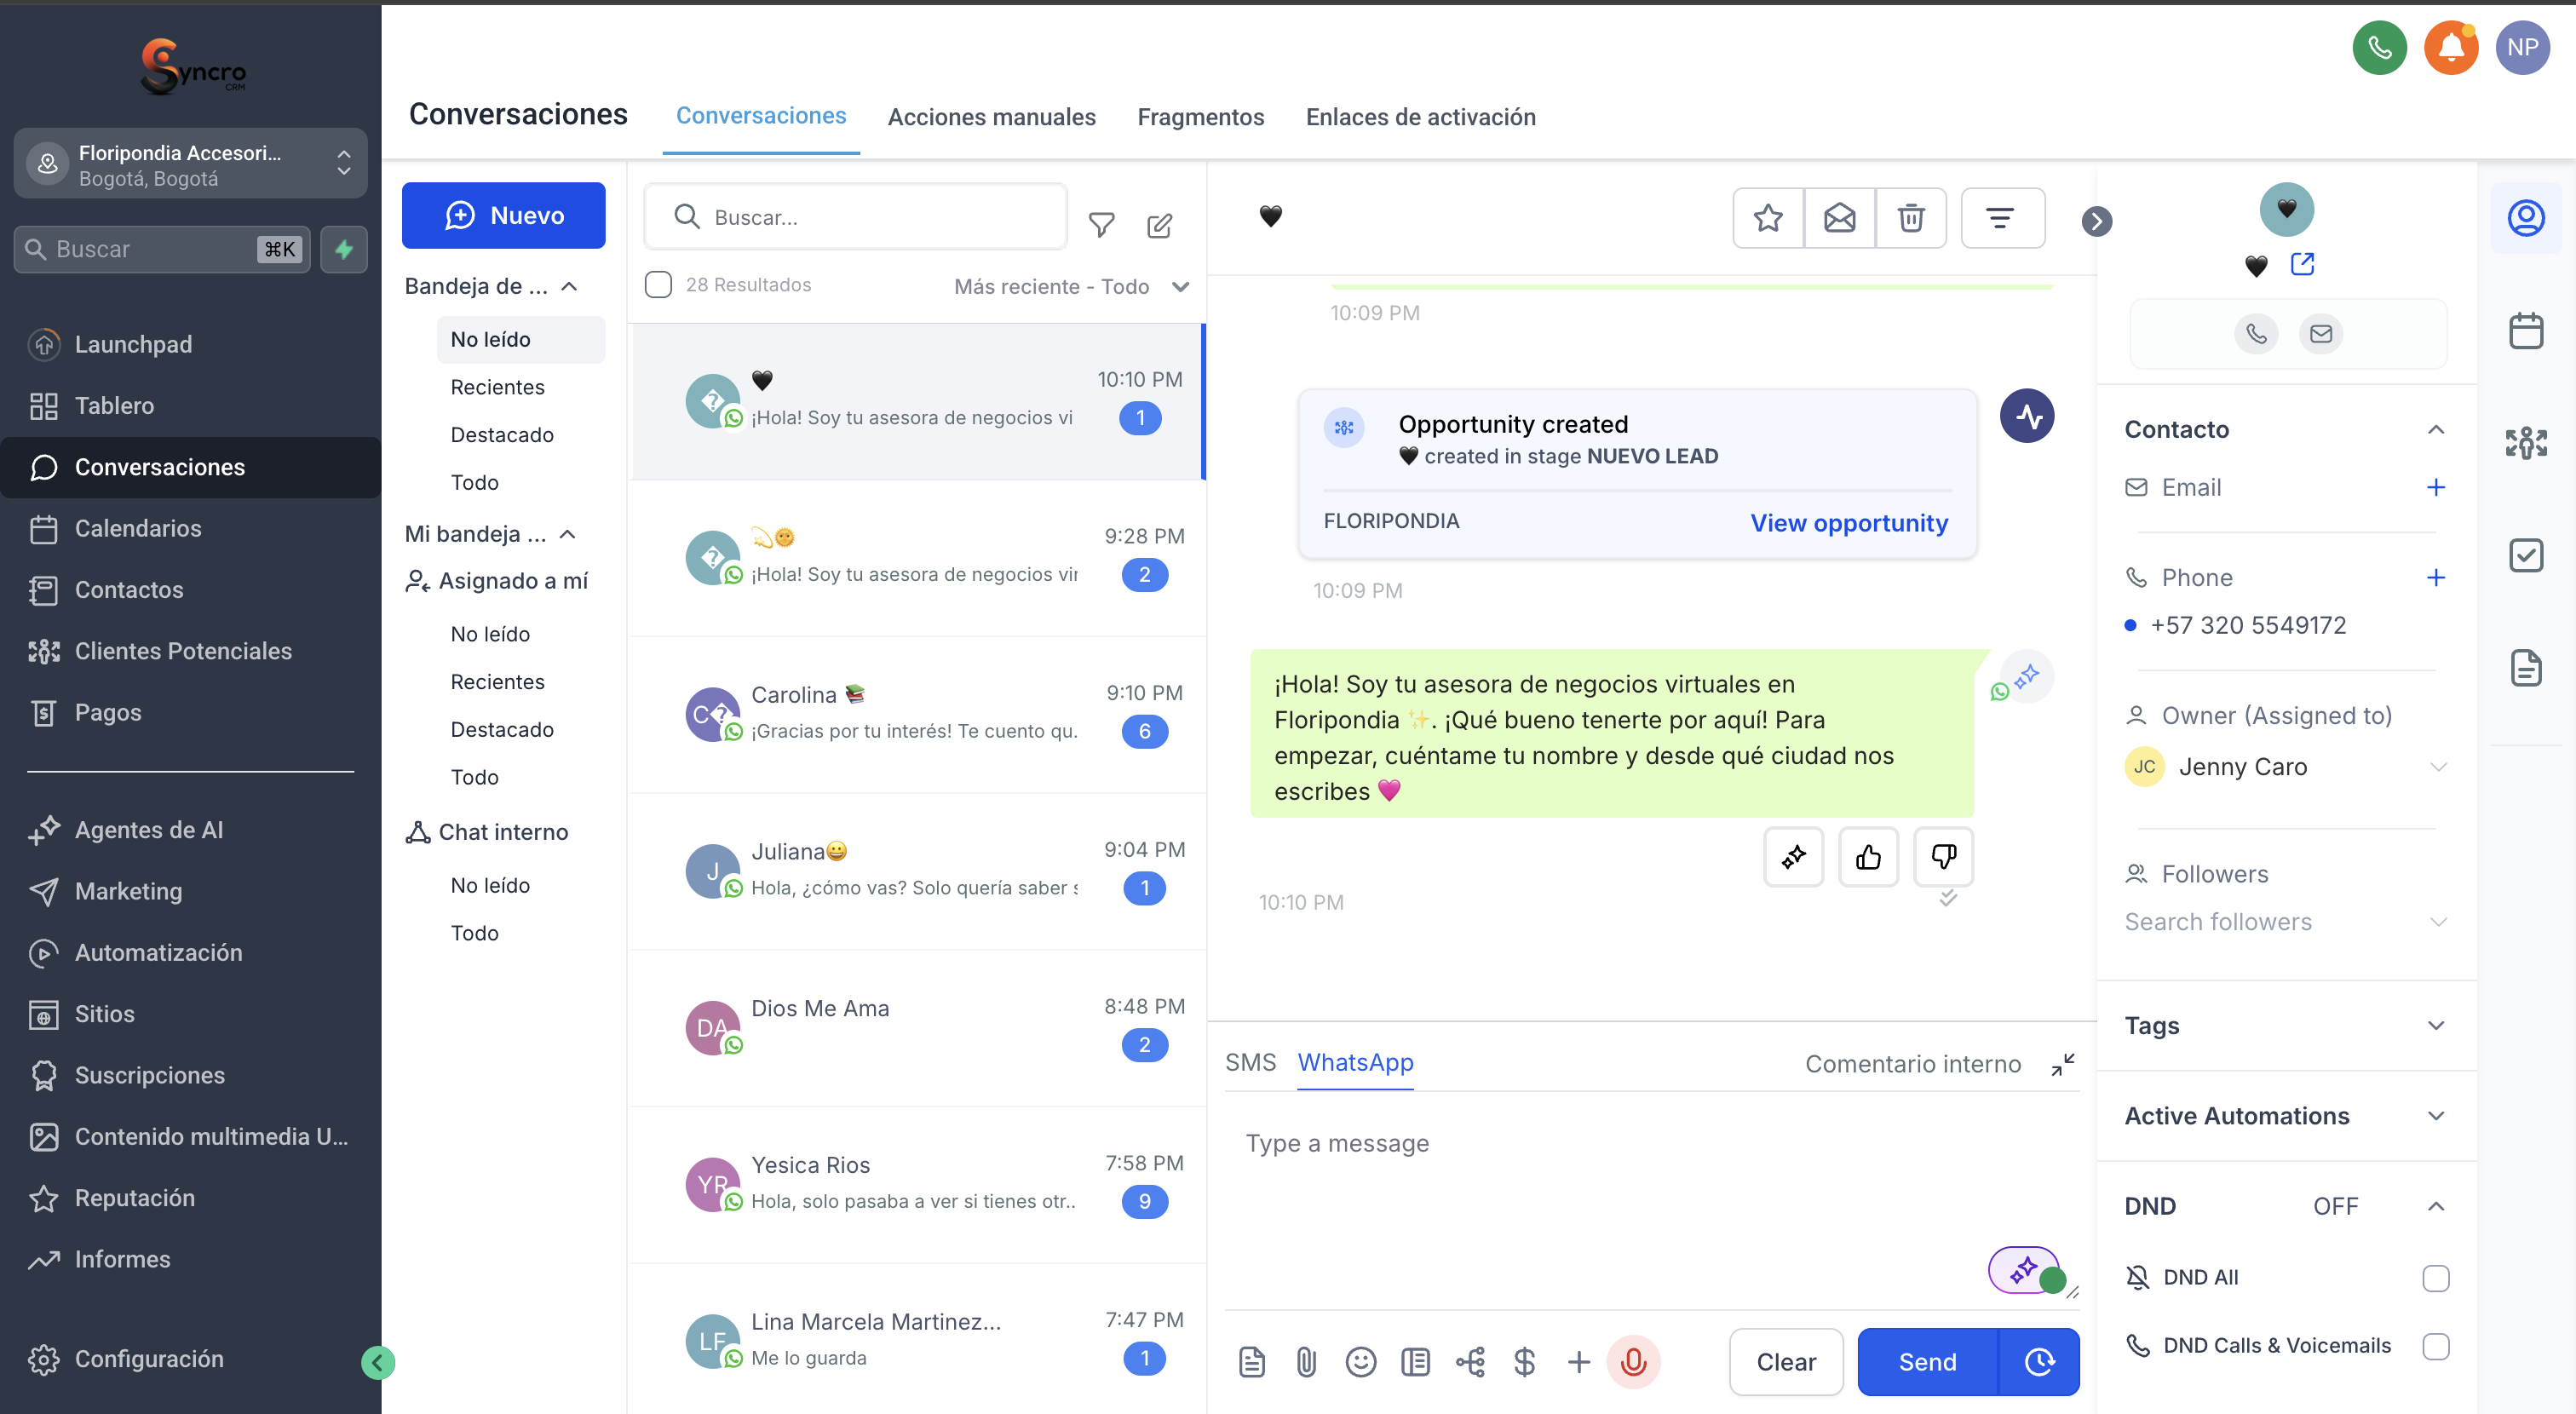The image size is (2576, 1414).
Task: Select the Comentario interno tab
Action: 1912,1063
